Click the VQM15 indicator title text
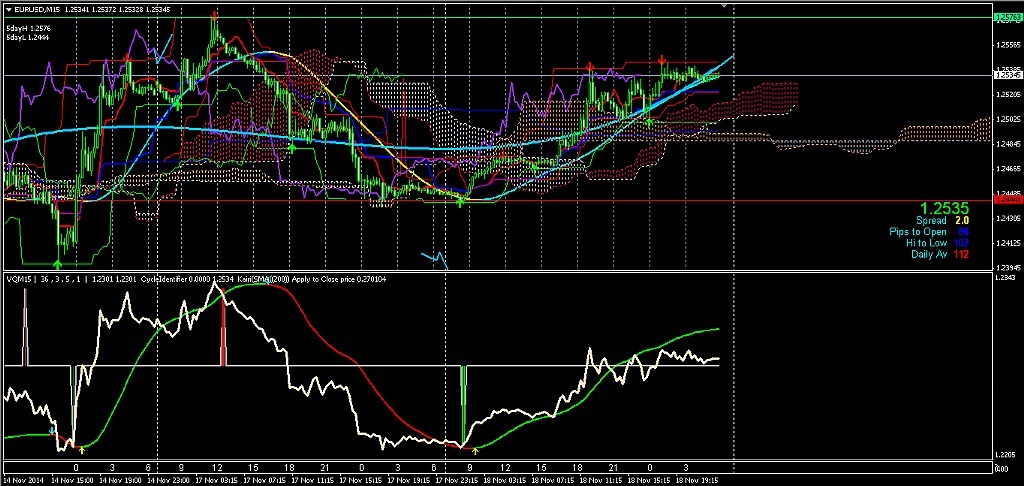Screen dimensions: 1024x486 tap(18, 279)
